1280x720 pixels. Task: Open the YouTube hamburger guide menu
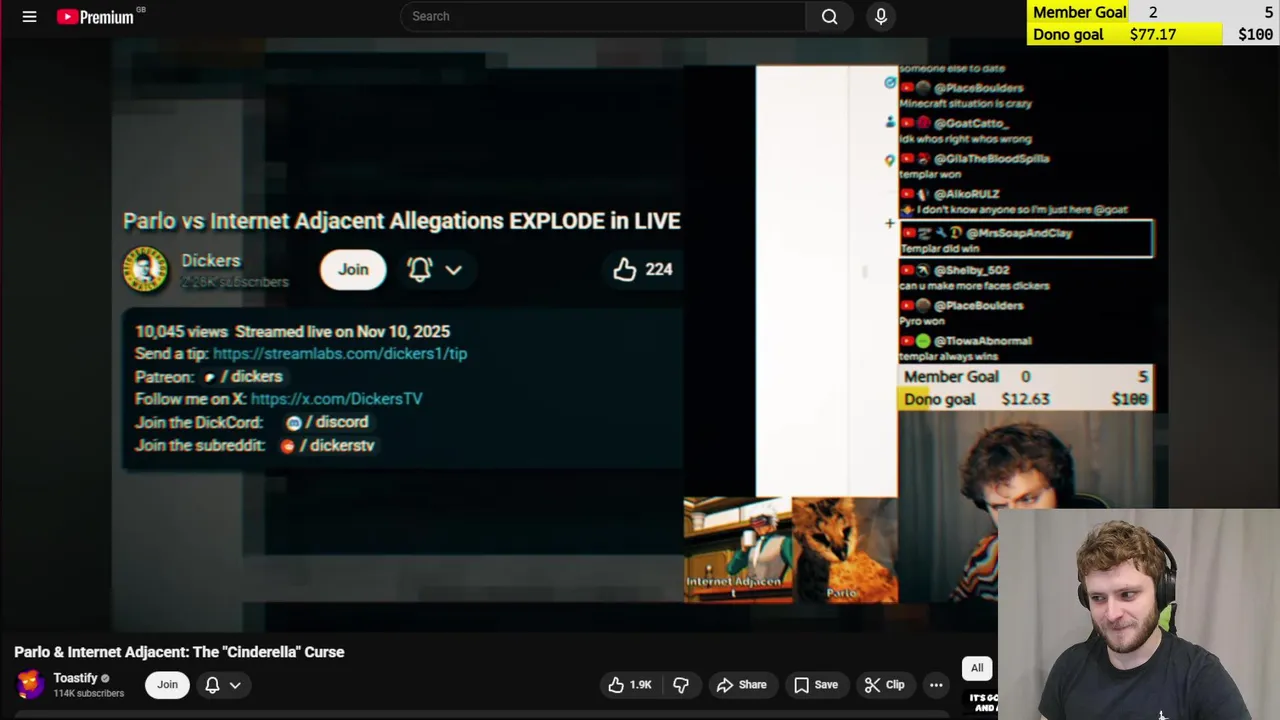point(29,16)
